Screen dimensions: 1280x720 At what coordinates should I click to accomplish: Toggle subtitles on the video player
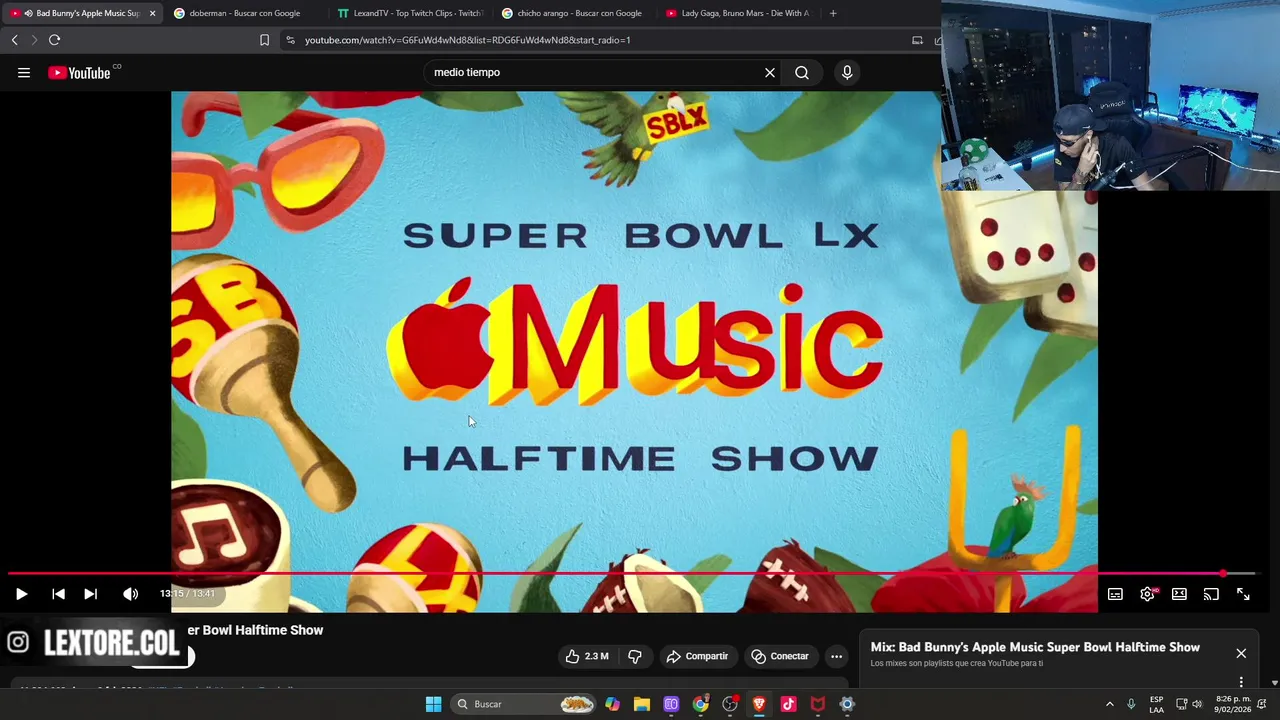pos(1115,594)
